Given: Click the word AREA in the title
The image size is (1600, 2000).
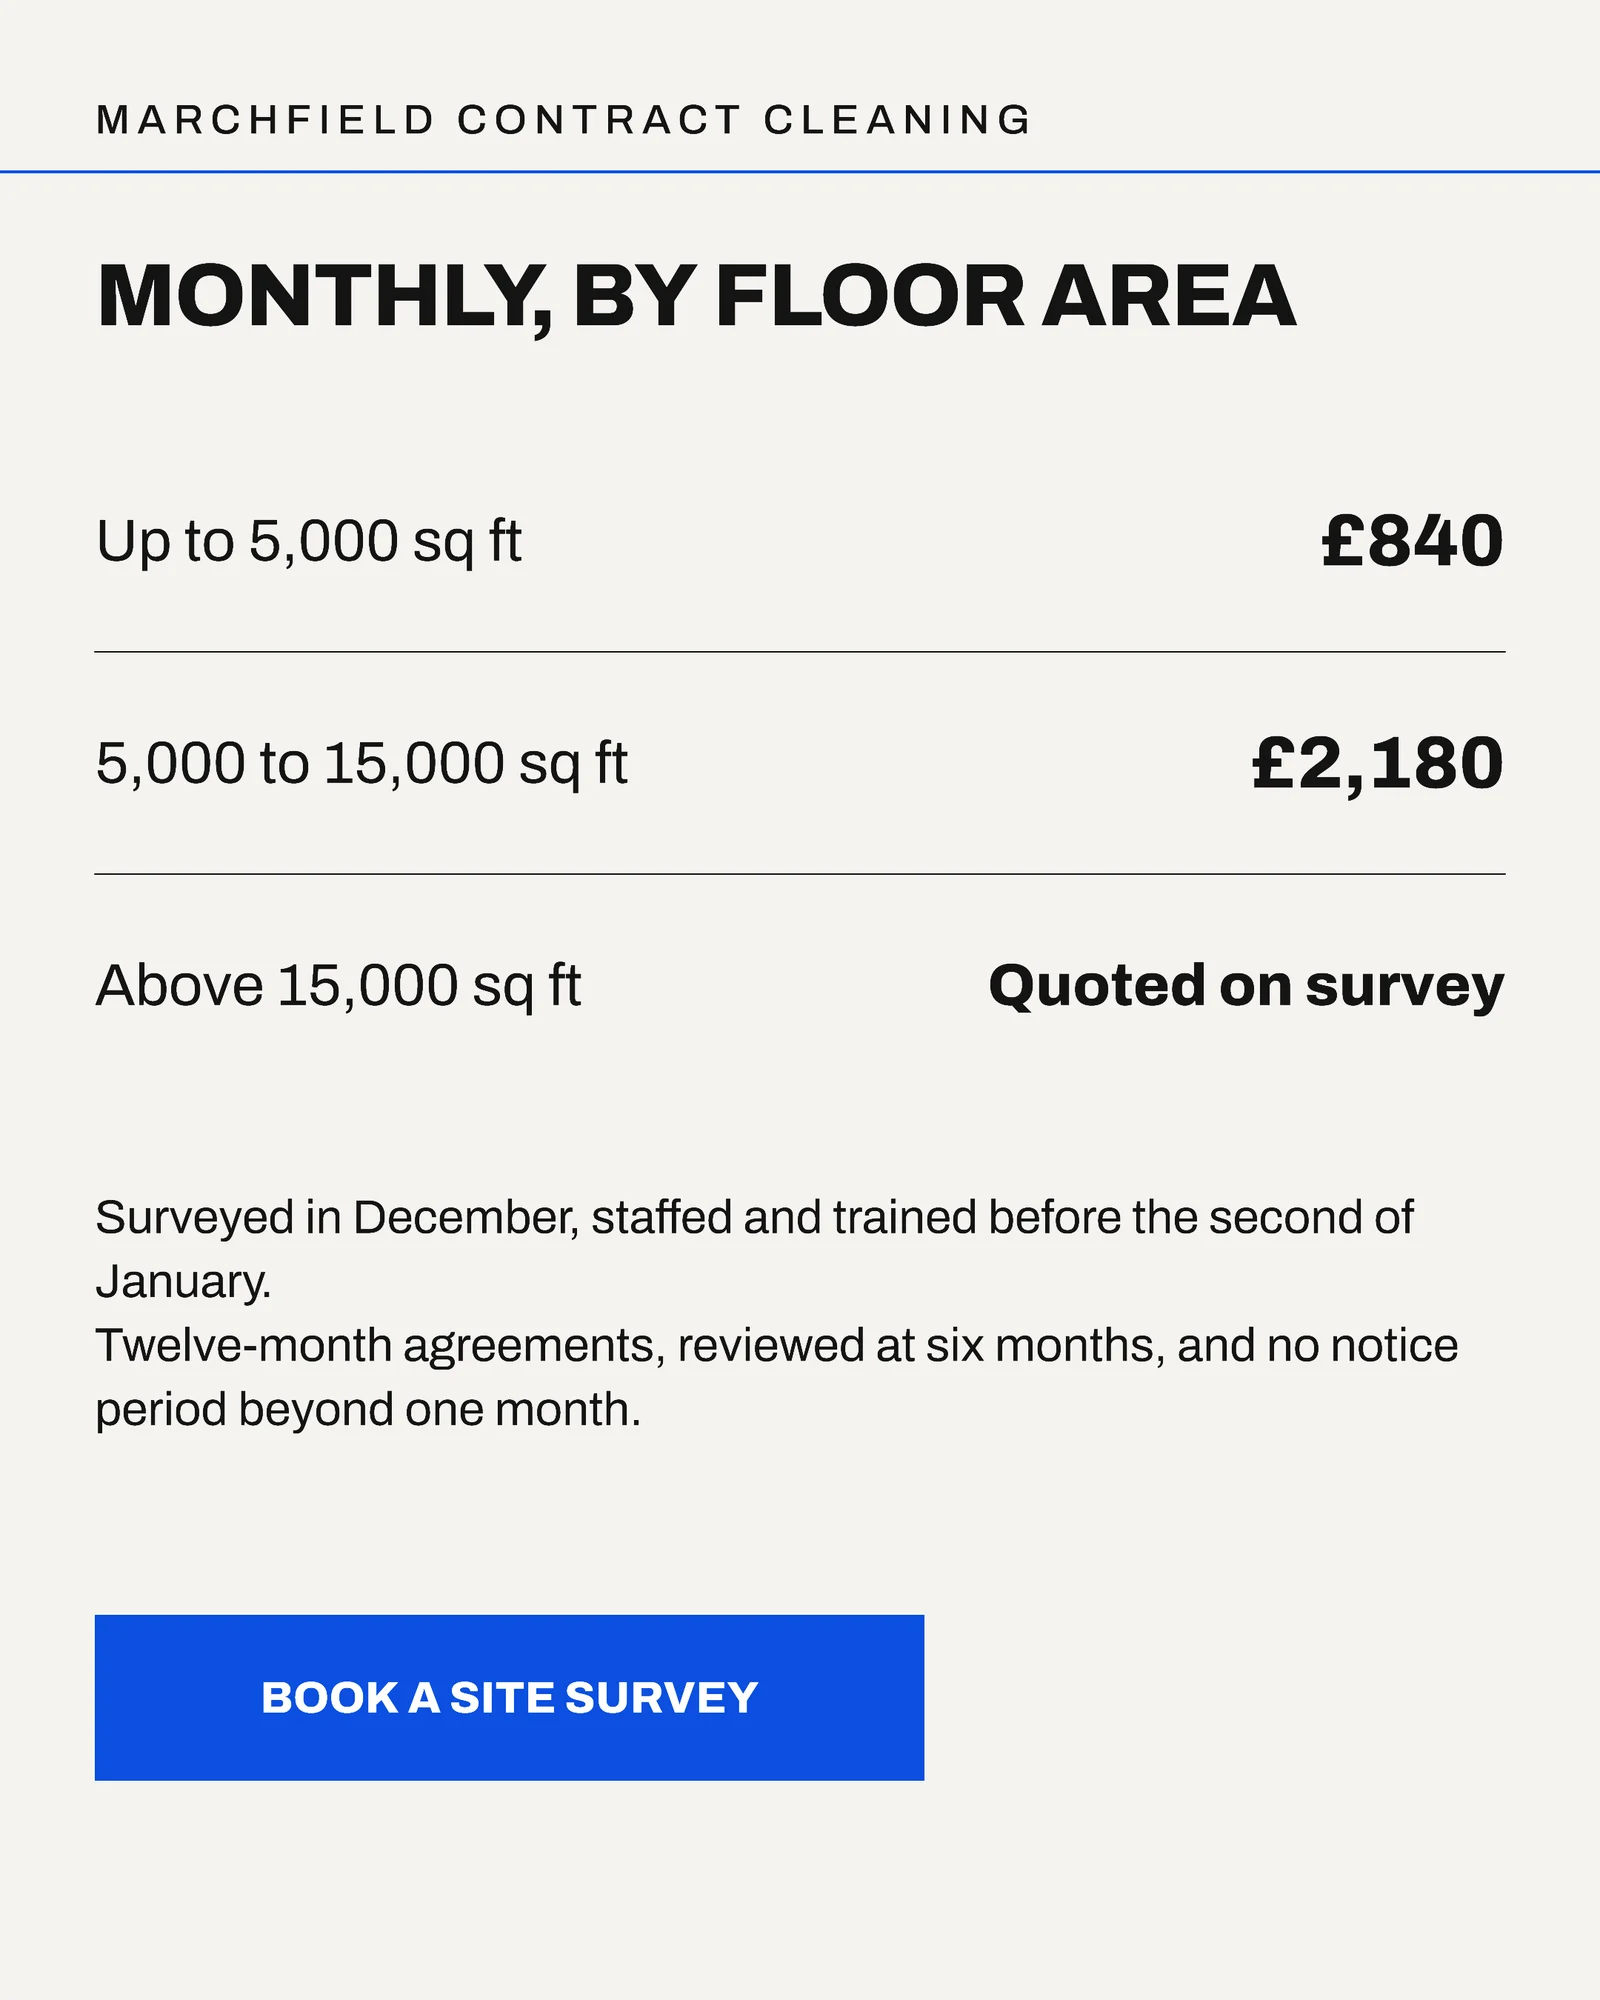Looking at the screenshot, I should click(x=1169, y=296).
